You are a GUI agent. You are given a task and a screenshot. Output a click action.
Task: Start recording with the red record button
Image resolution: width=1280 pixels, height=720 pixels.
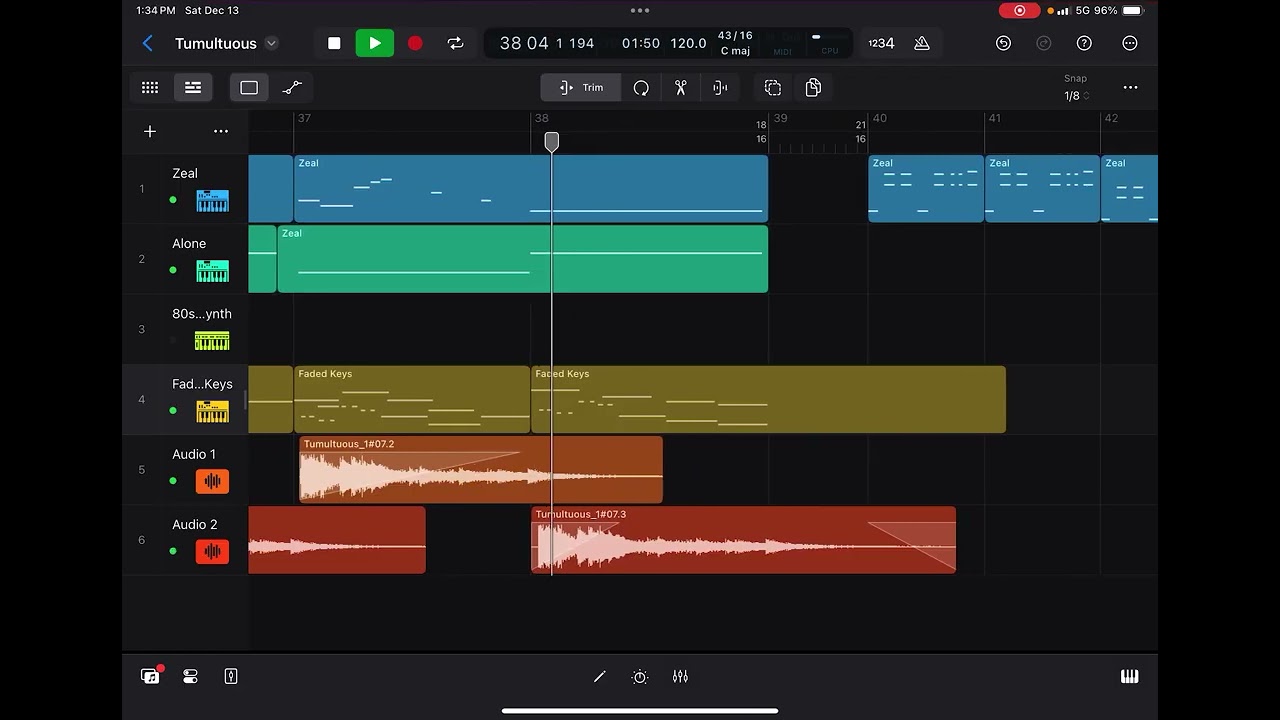415,43
